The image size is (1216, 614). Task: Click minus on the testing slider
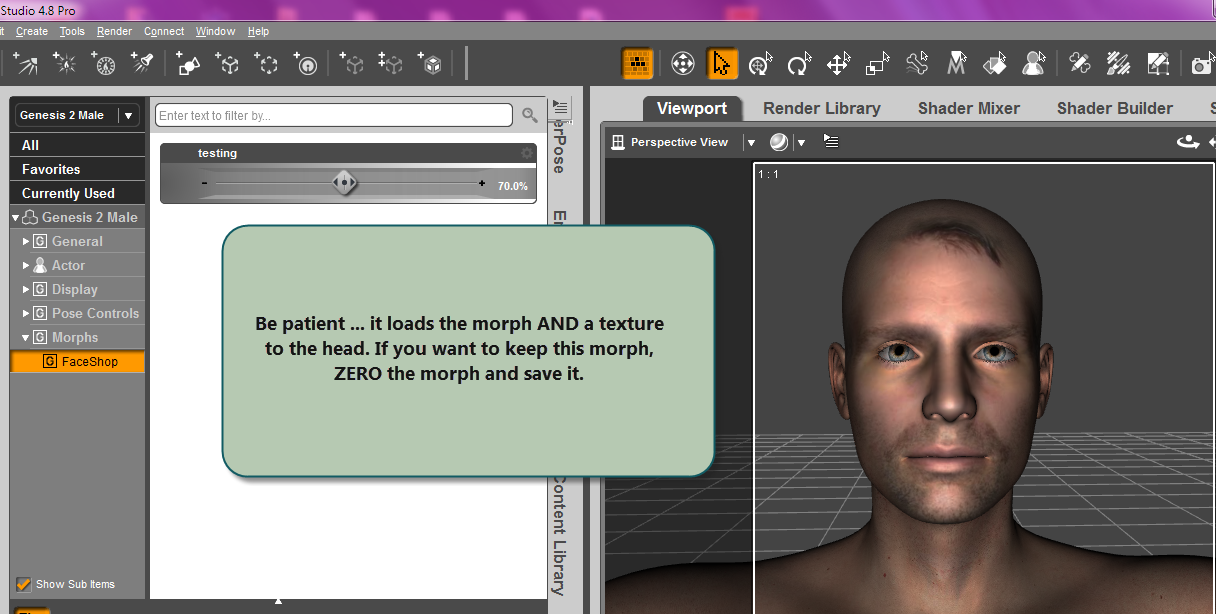coord(204,183)
